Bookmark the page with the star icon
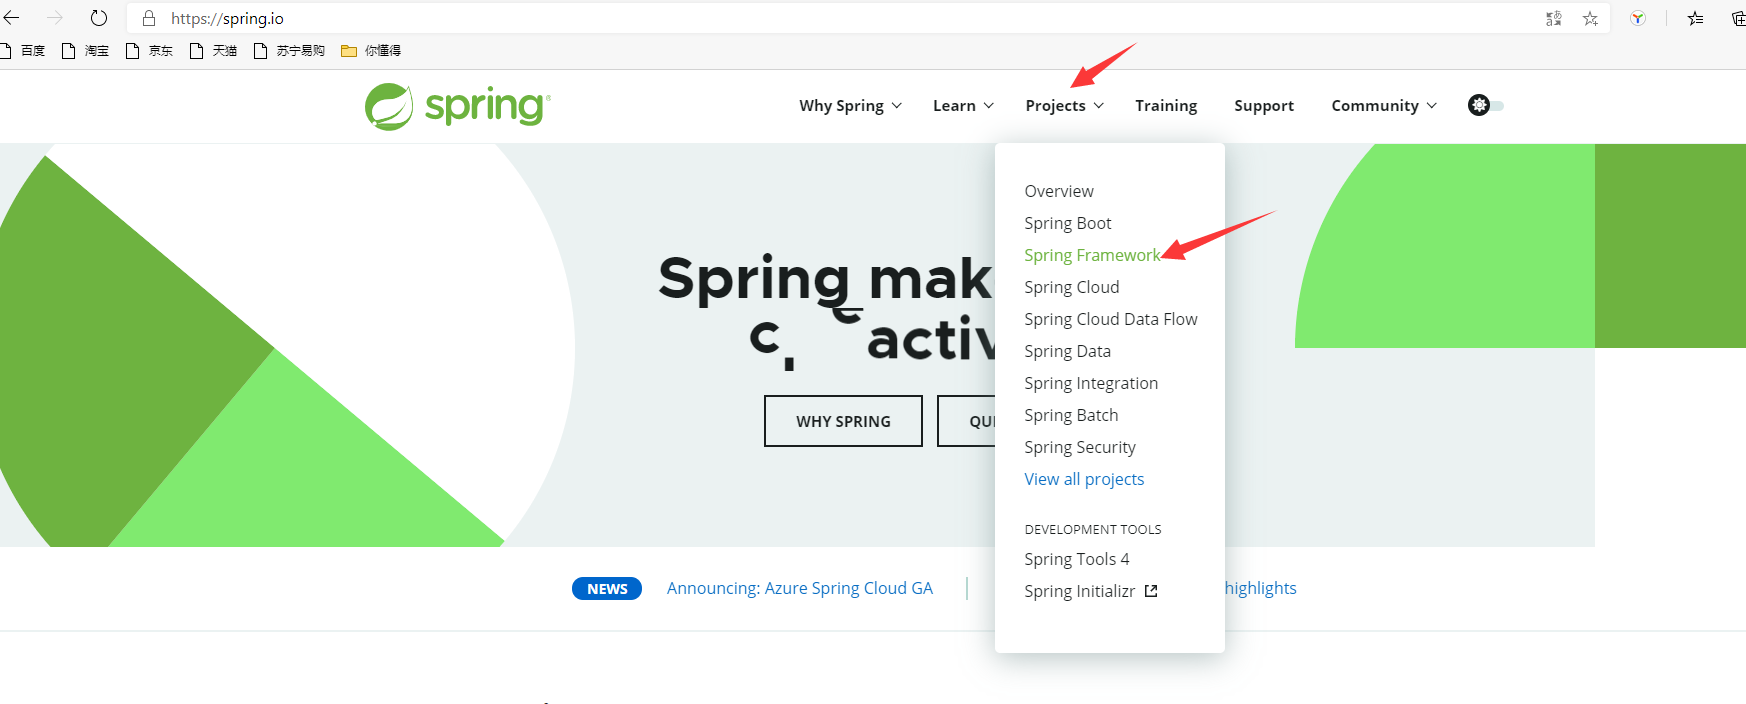This screenshot has width=1746, height=704. (1590, 18)
